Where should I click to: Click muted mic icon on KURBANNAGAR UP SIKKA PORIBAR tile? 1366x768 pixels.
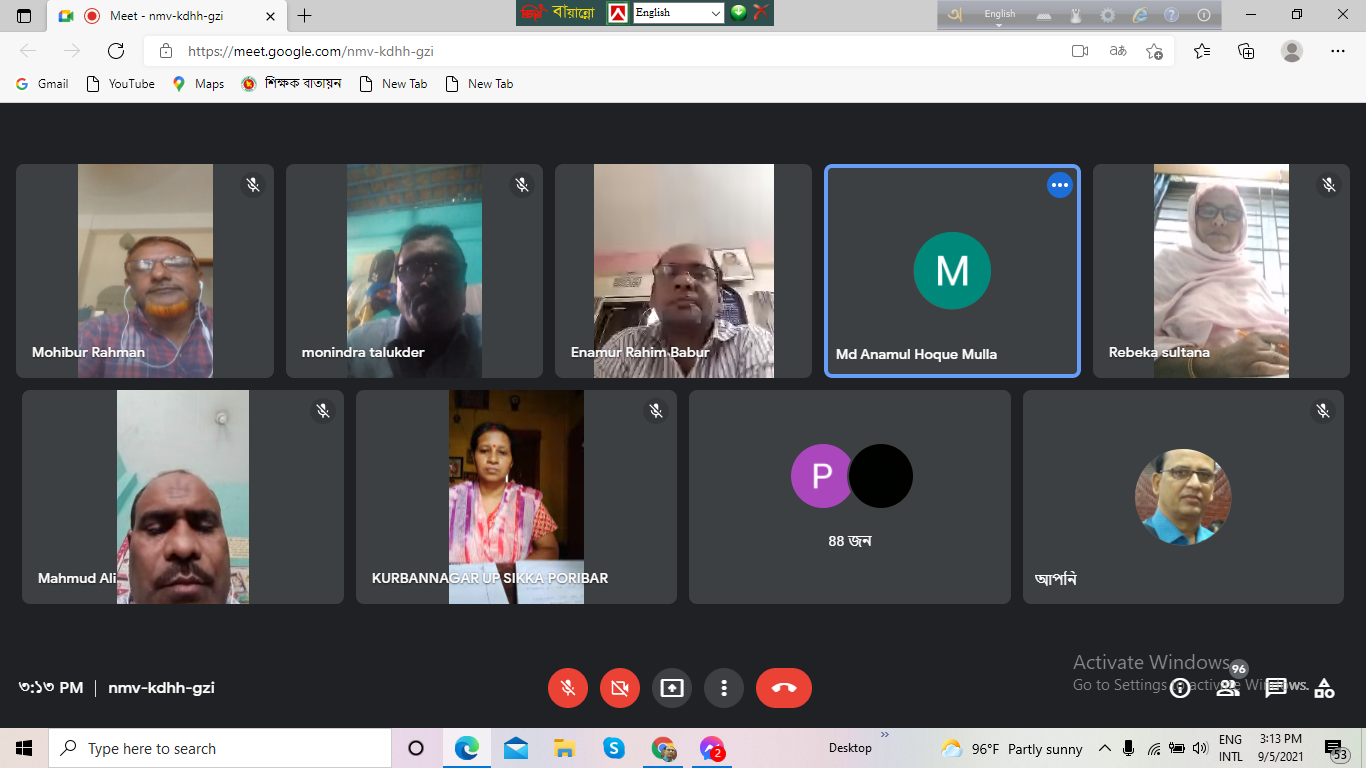tap(656, 411)
